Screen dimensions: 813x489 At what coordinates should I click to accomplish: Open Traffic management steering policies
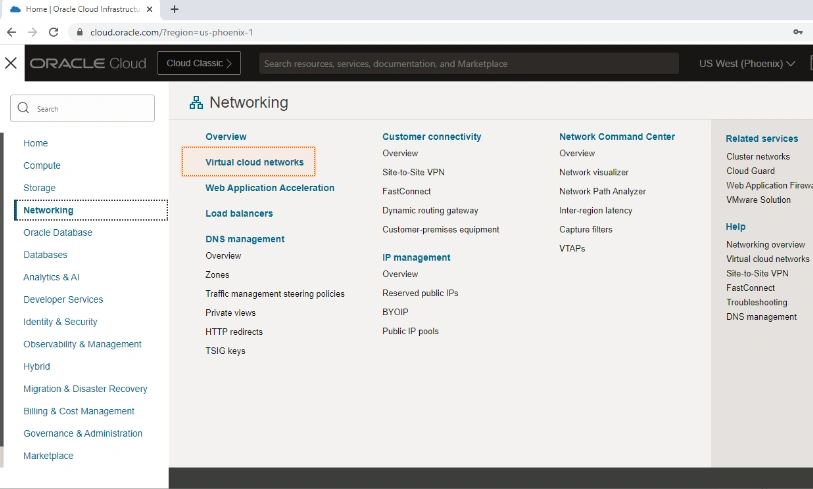[x=275, y=294]
